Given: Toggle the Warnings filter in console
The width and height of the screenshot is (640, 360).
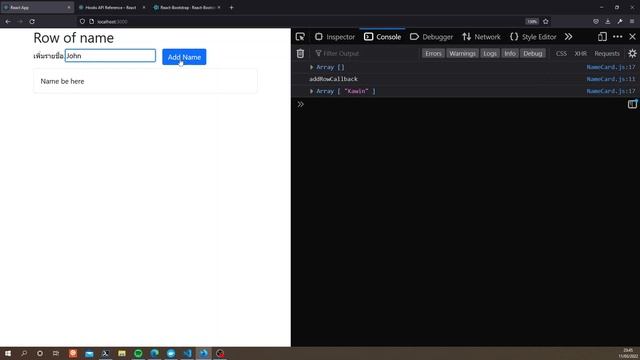Looking at the screenshot, I should [x=462, y=53].
